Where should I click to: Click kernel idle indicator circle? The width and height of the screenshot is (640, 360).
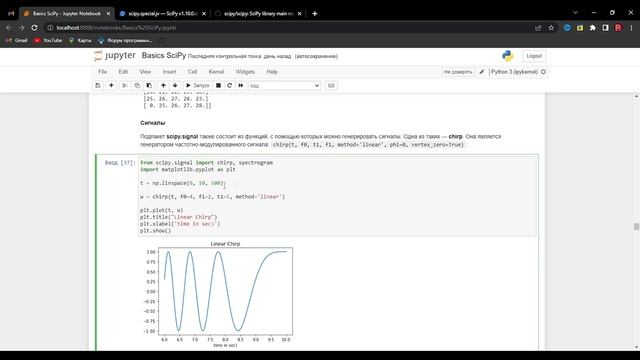pyautogui.click(x=543, y=72)
